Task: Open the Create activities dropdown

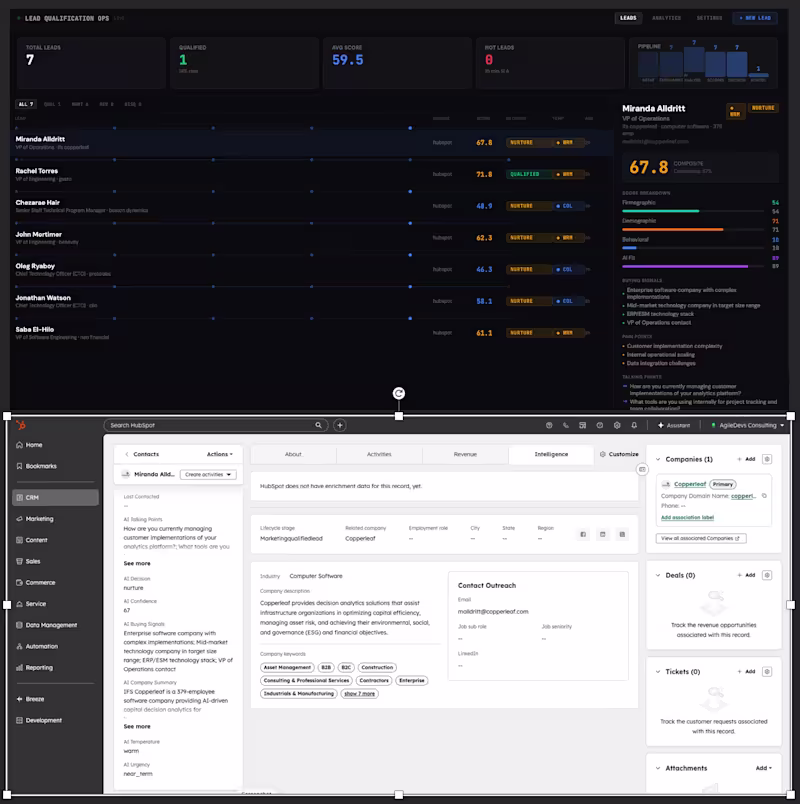Action: pos(208,474)
